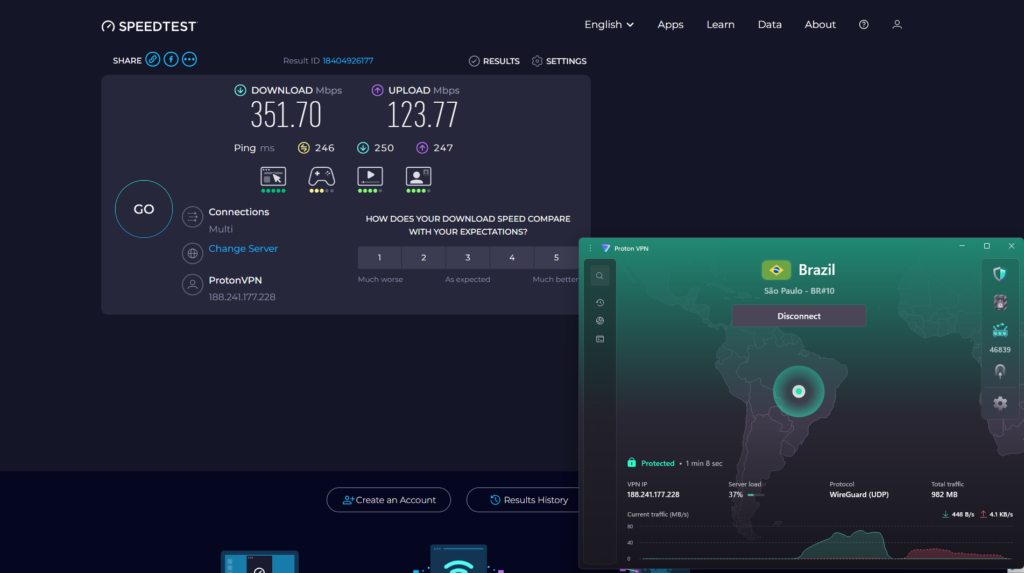The height and width of the screenshot is (573, 1024).
Task: Click Create an Account button
Action: pyautogui.click(x=389, y=500)
